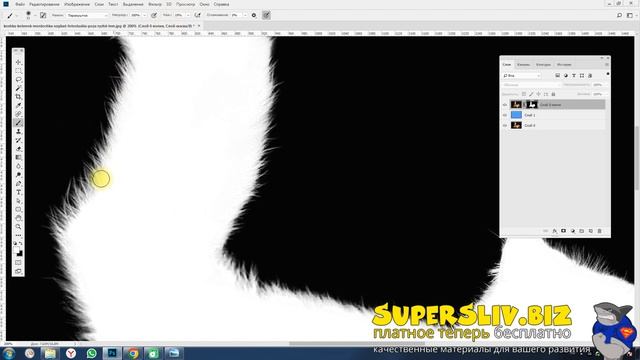Delete layer with trash icon
The width and height of the screenshot is (640, 360).
[x=600, y=231]
